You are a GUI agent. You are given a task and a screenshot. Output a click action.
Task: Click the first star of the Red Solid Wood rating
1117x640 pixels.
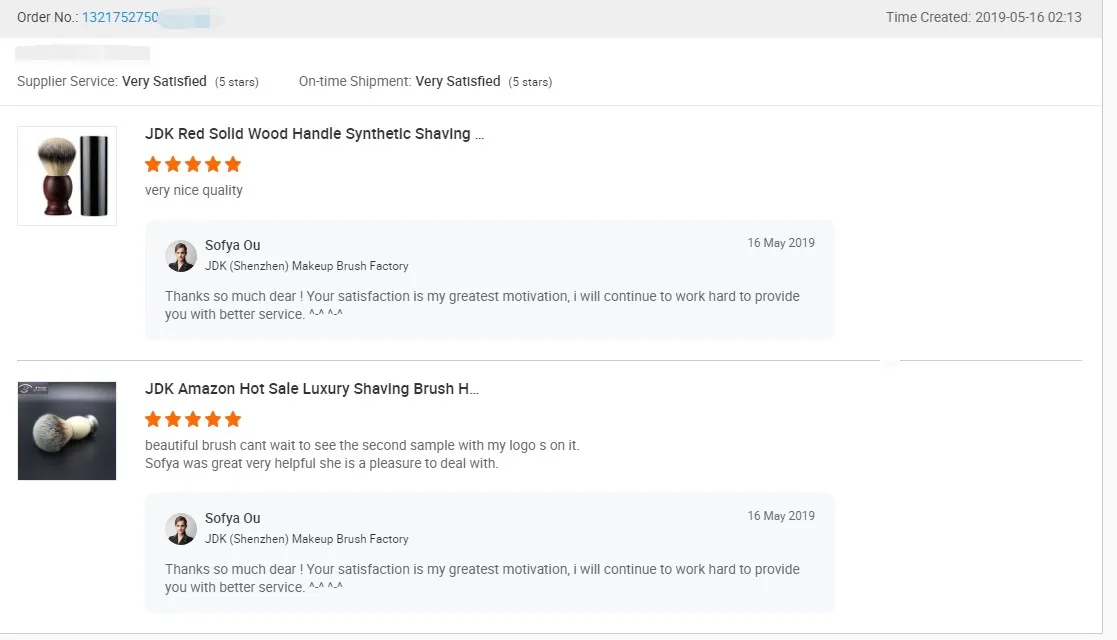click(x=153, y=164)
